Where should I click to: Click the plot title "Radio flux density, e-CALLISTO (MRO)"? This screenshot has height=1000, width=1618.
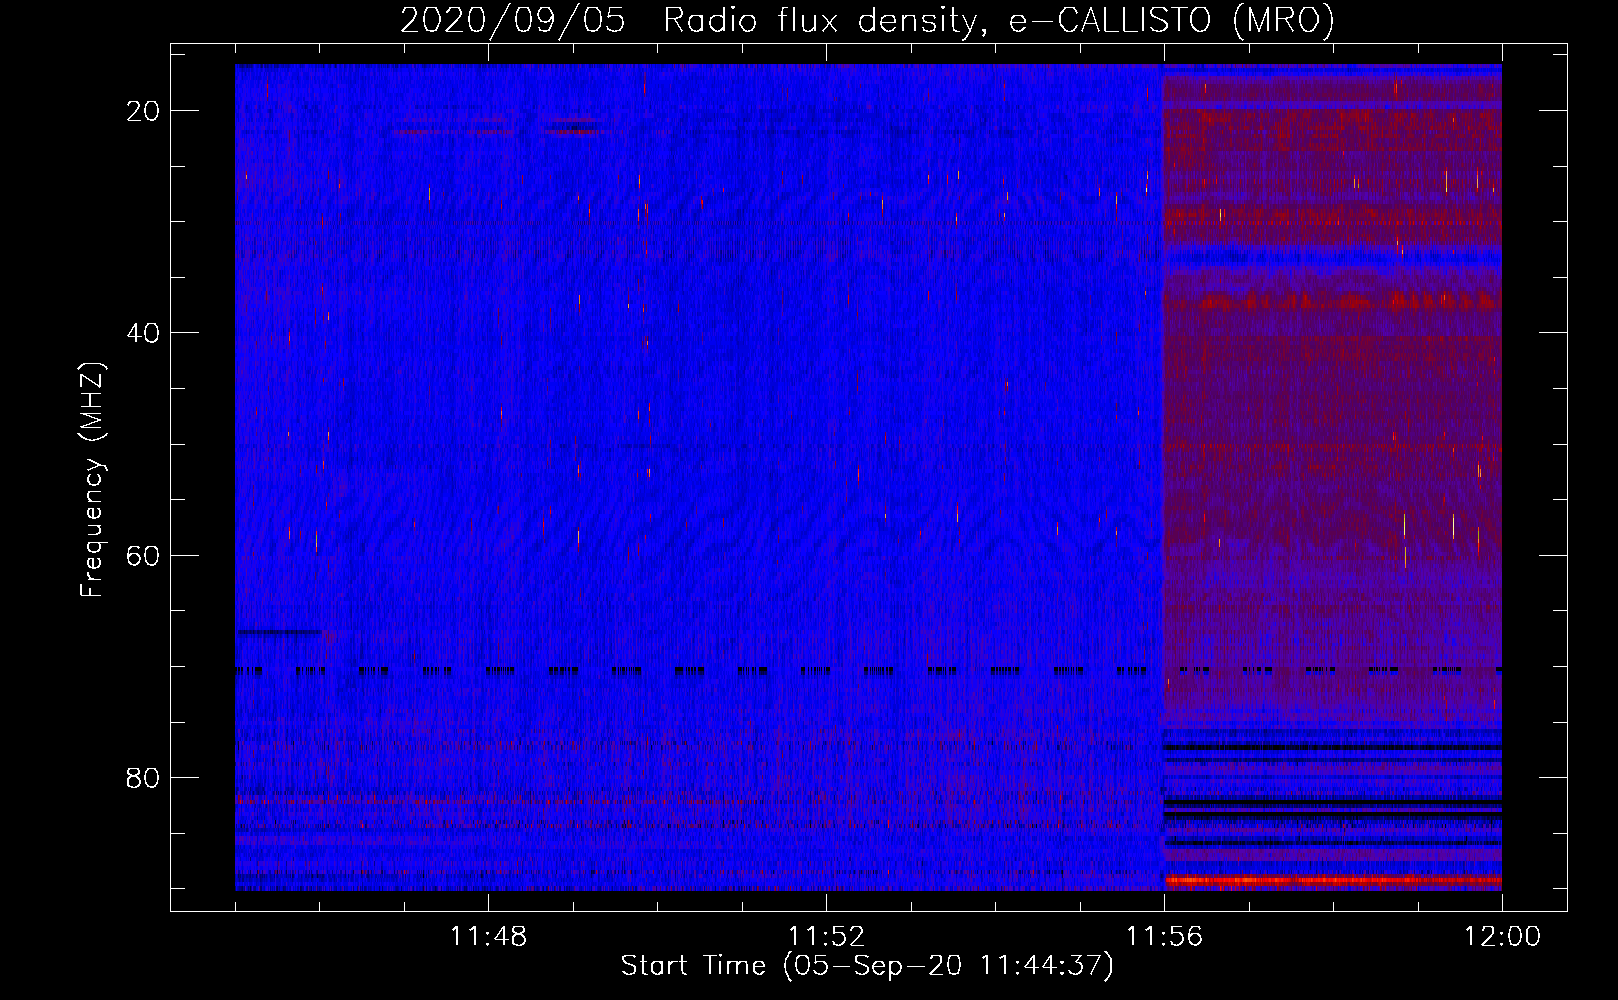[999, 20]
